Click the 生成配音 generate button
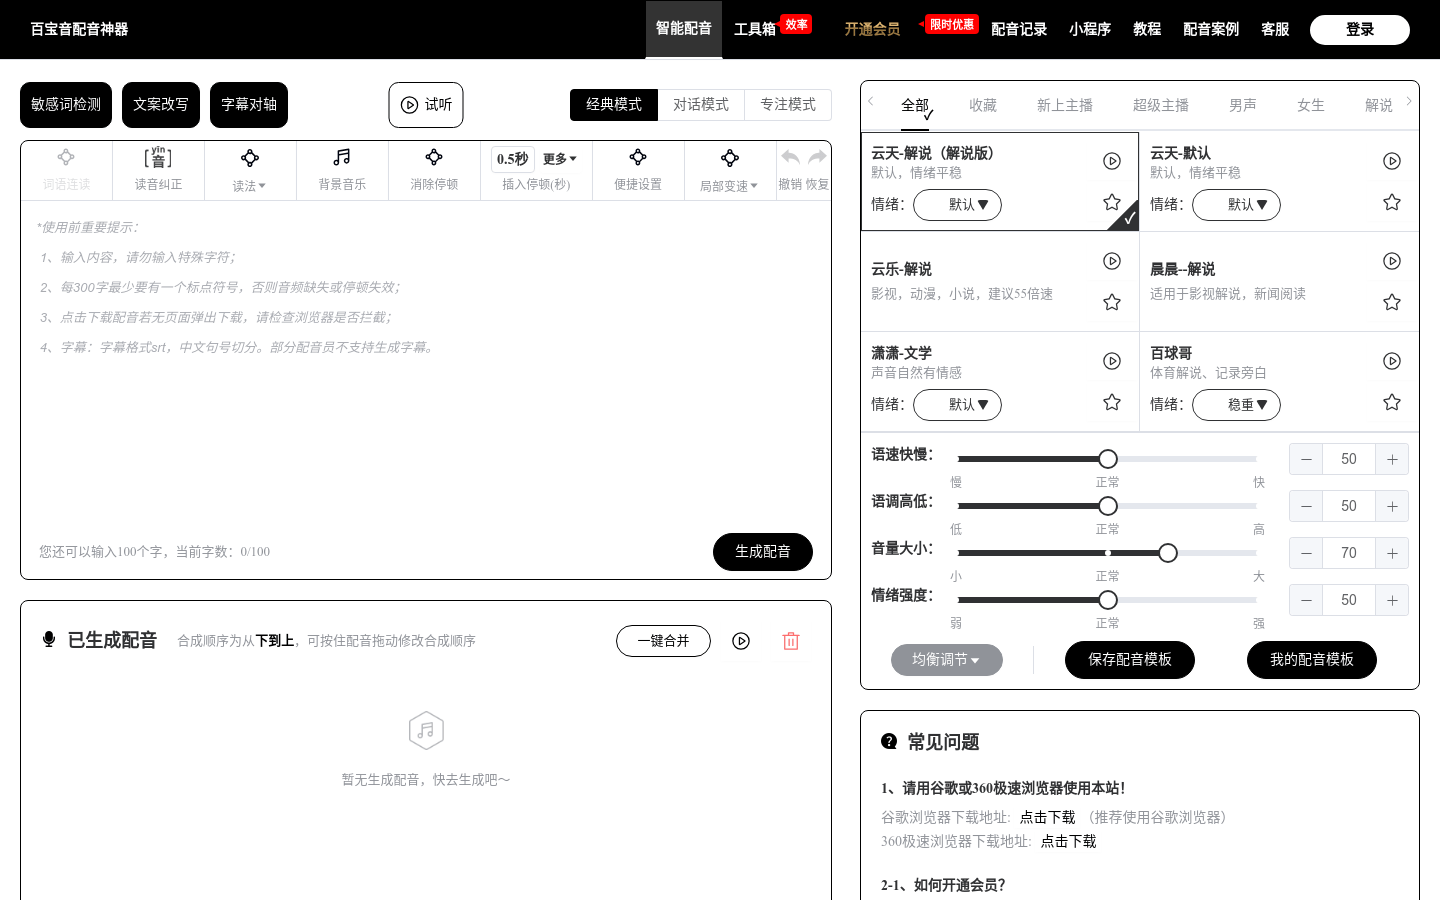This screenshot has width=1440, height=900. pos(763,552)
